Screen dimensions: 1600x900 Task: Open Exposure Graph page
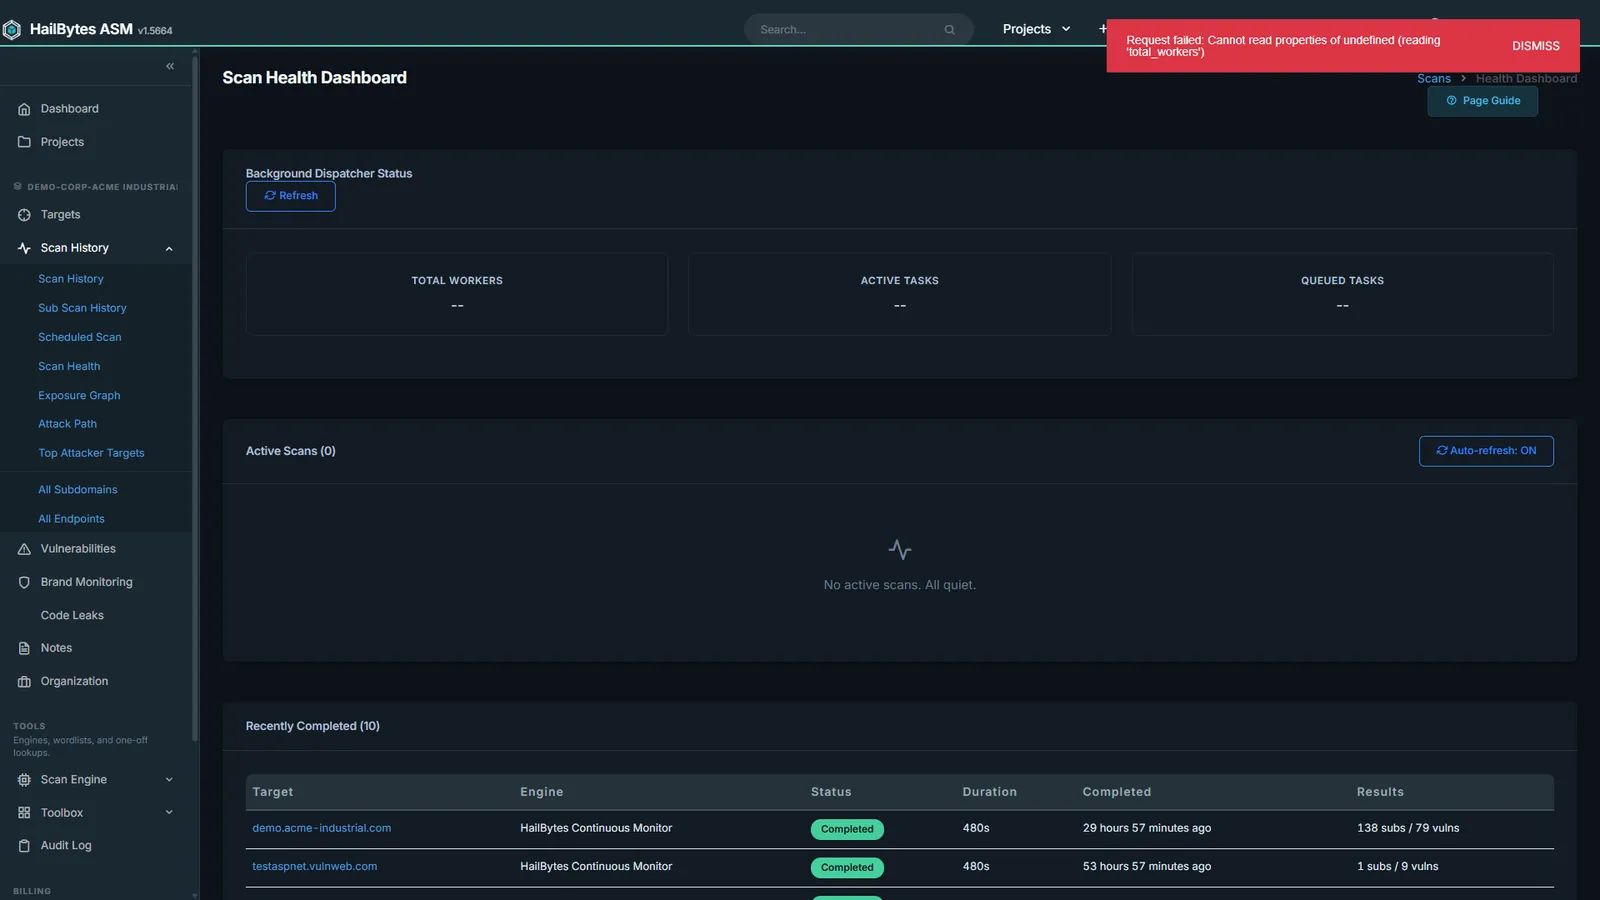tap(79, 395)
